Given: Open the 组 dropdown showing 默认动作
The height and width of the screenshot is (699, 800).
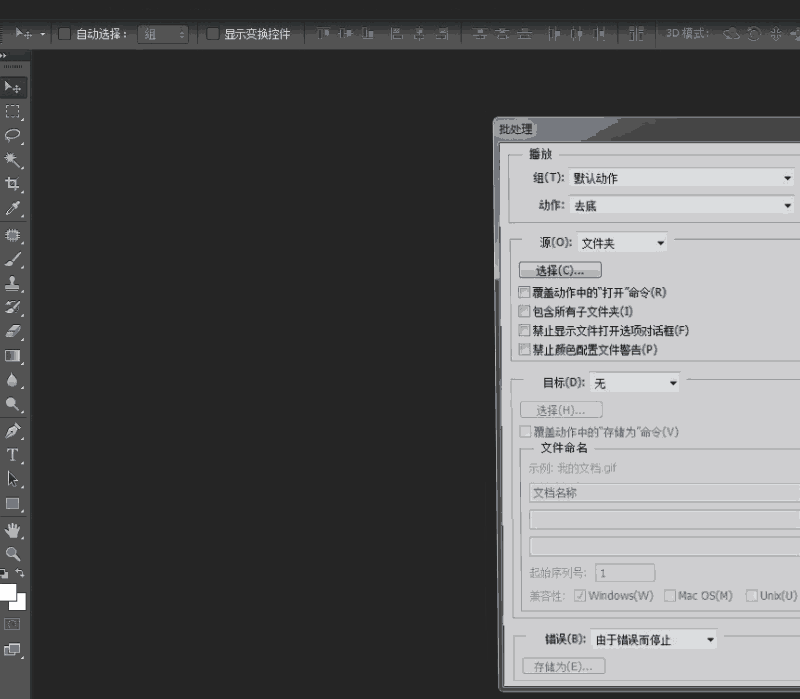Looking at the screenshot, I should click(x=682, y=178).
